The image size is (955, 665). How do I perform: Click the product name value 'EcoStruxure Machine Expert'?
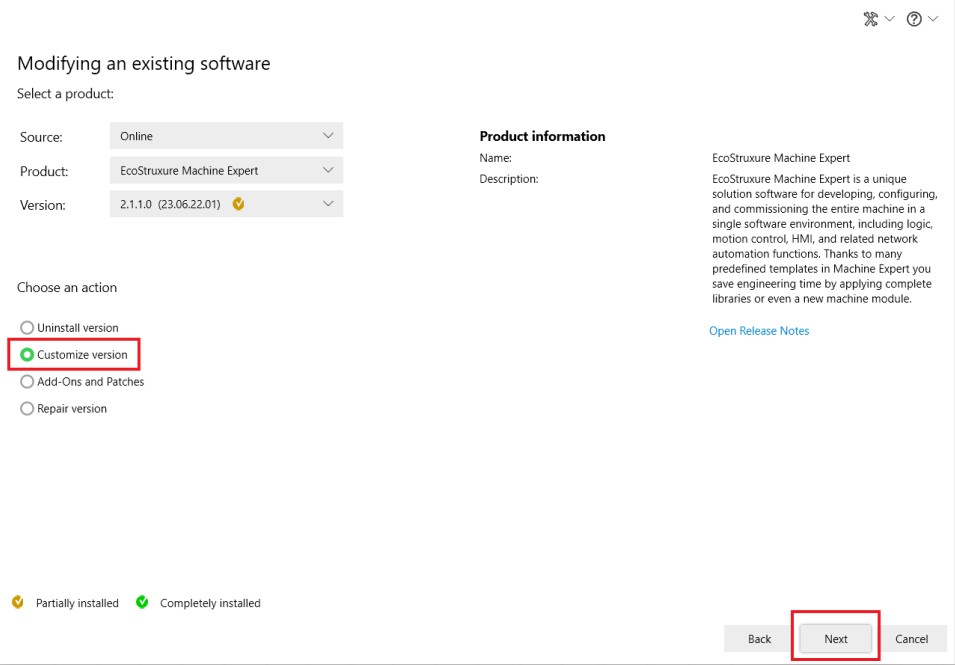(x=781, y=158)
